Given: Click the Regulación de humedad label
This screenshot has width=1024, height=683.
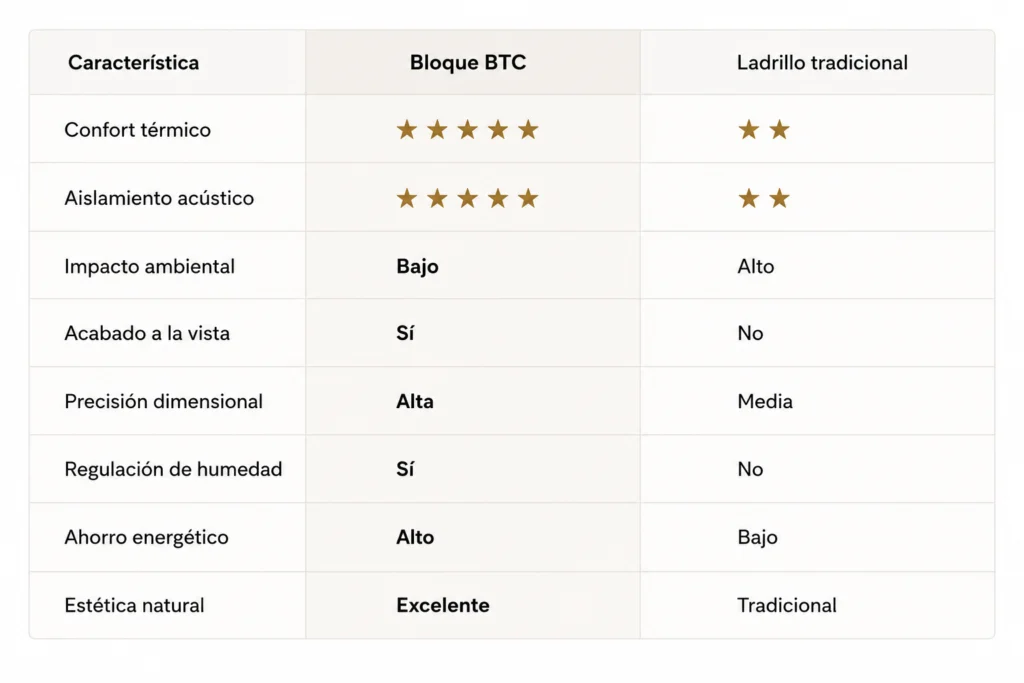Looking at the screenshot, I should click(x=173, y=469).
